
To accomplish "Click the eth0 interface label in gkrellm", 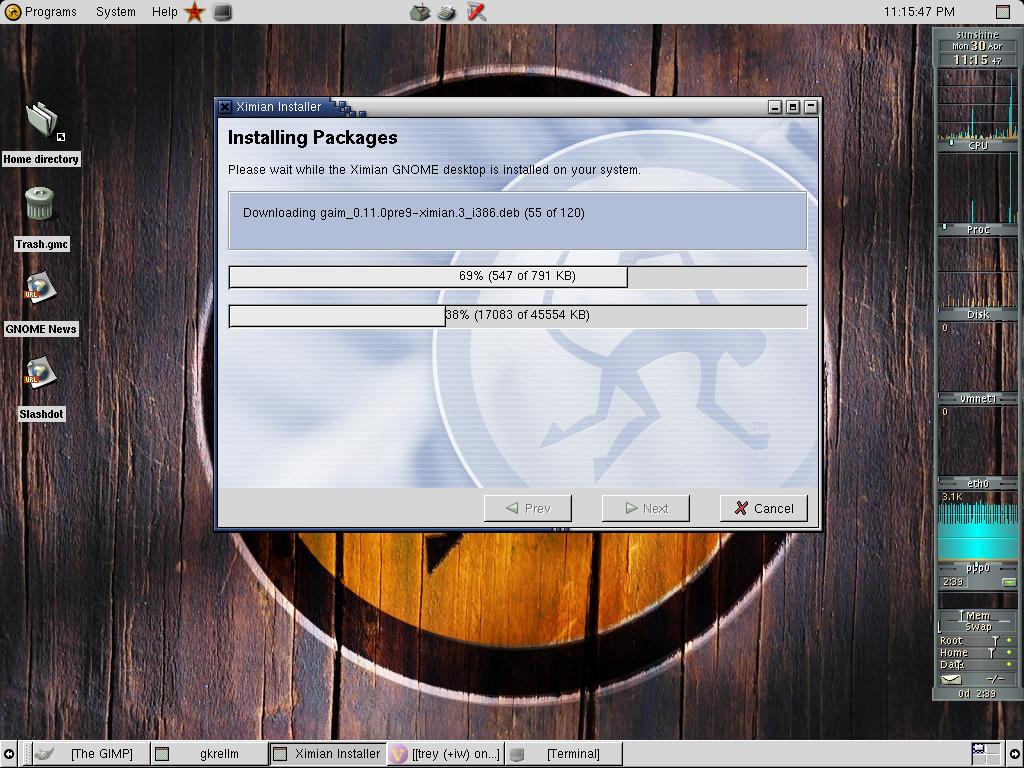I will 978,483.
